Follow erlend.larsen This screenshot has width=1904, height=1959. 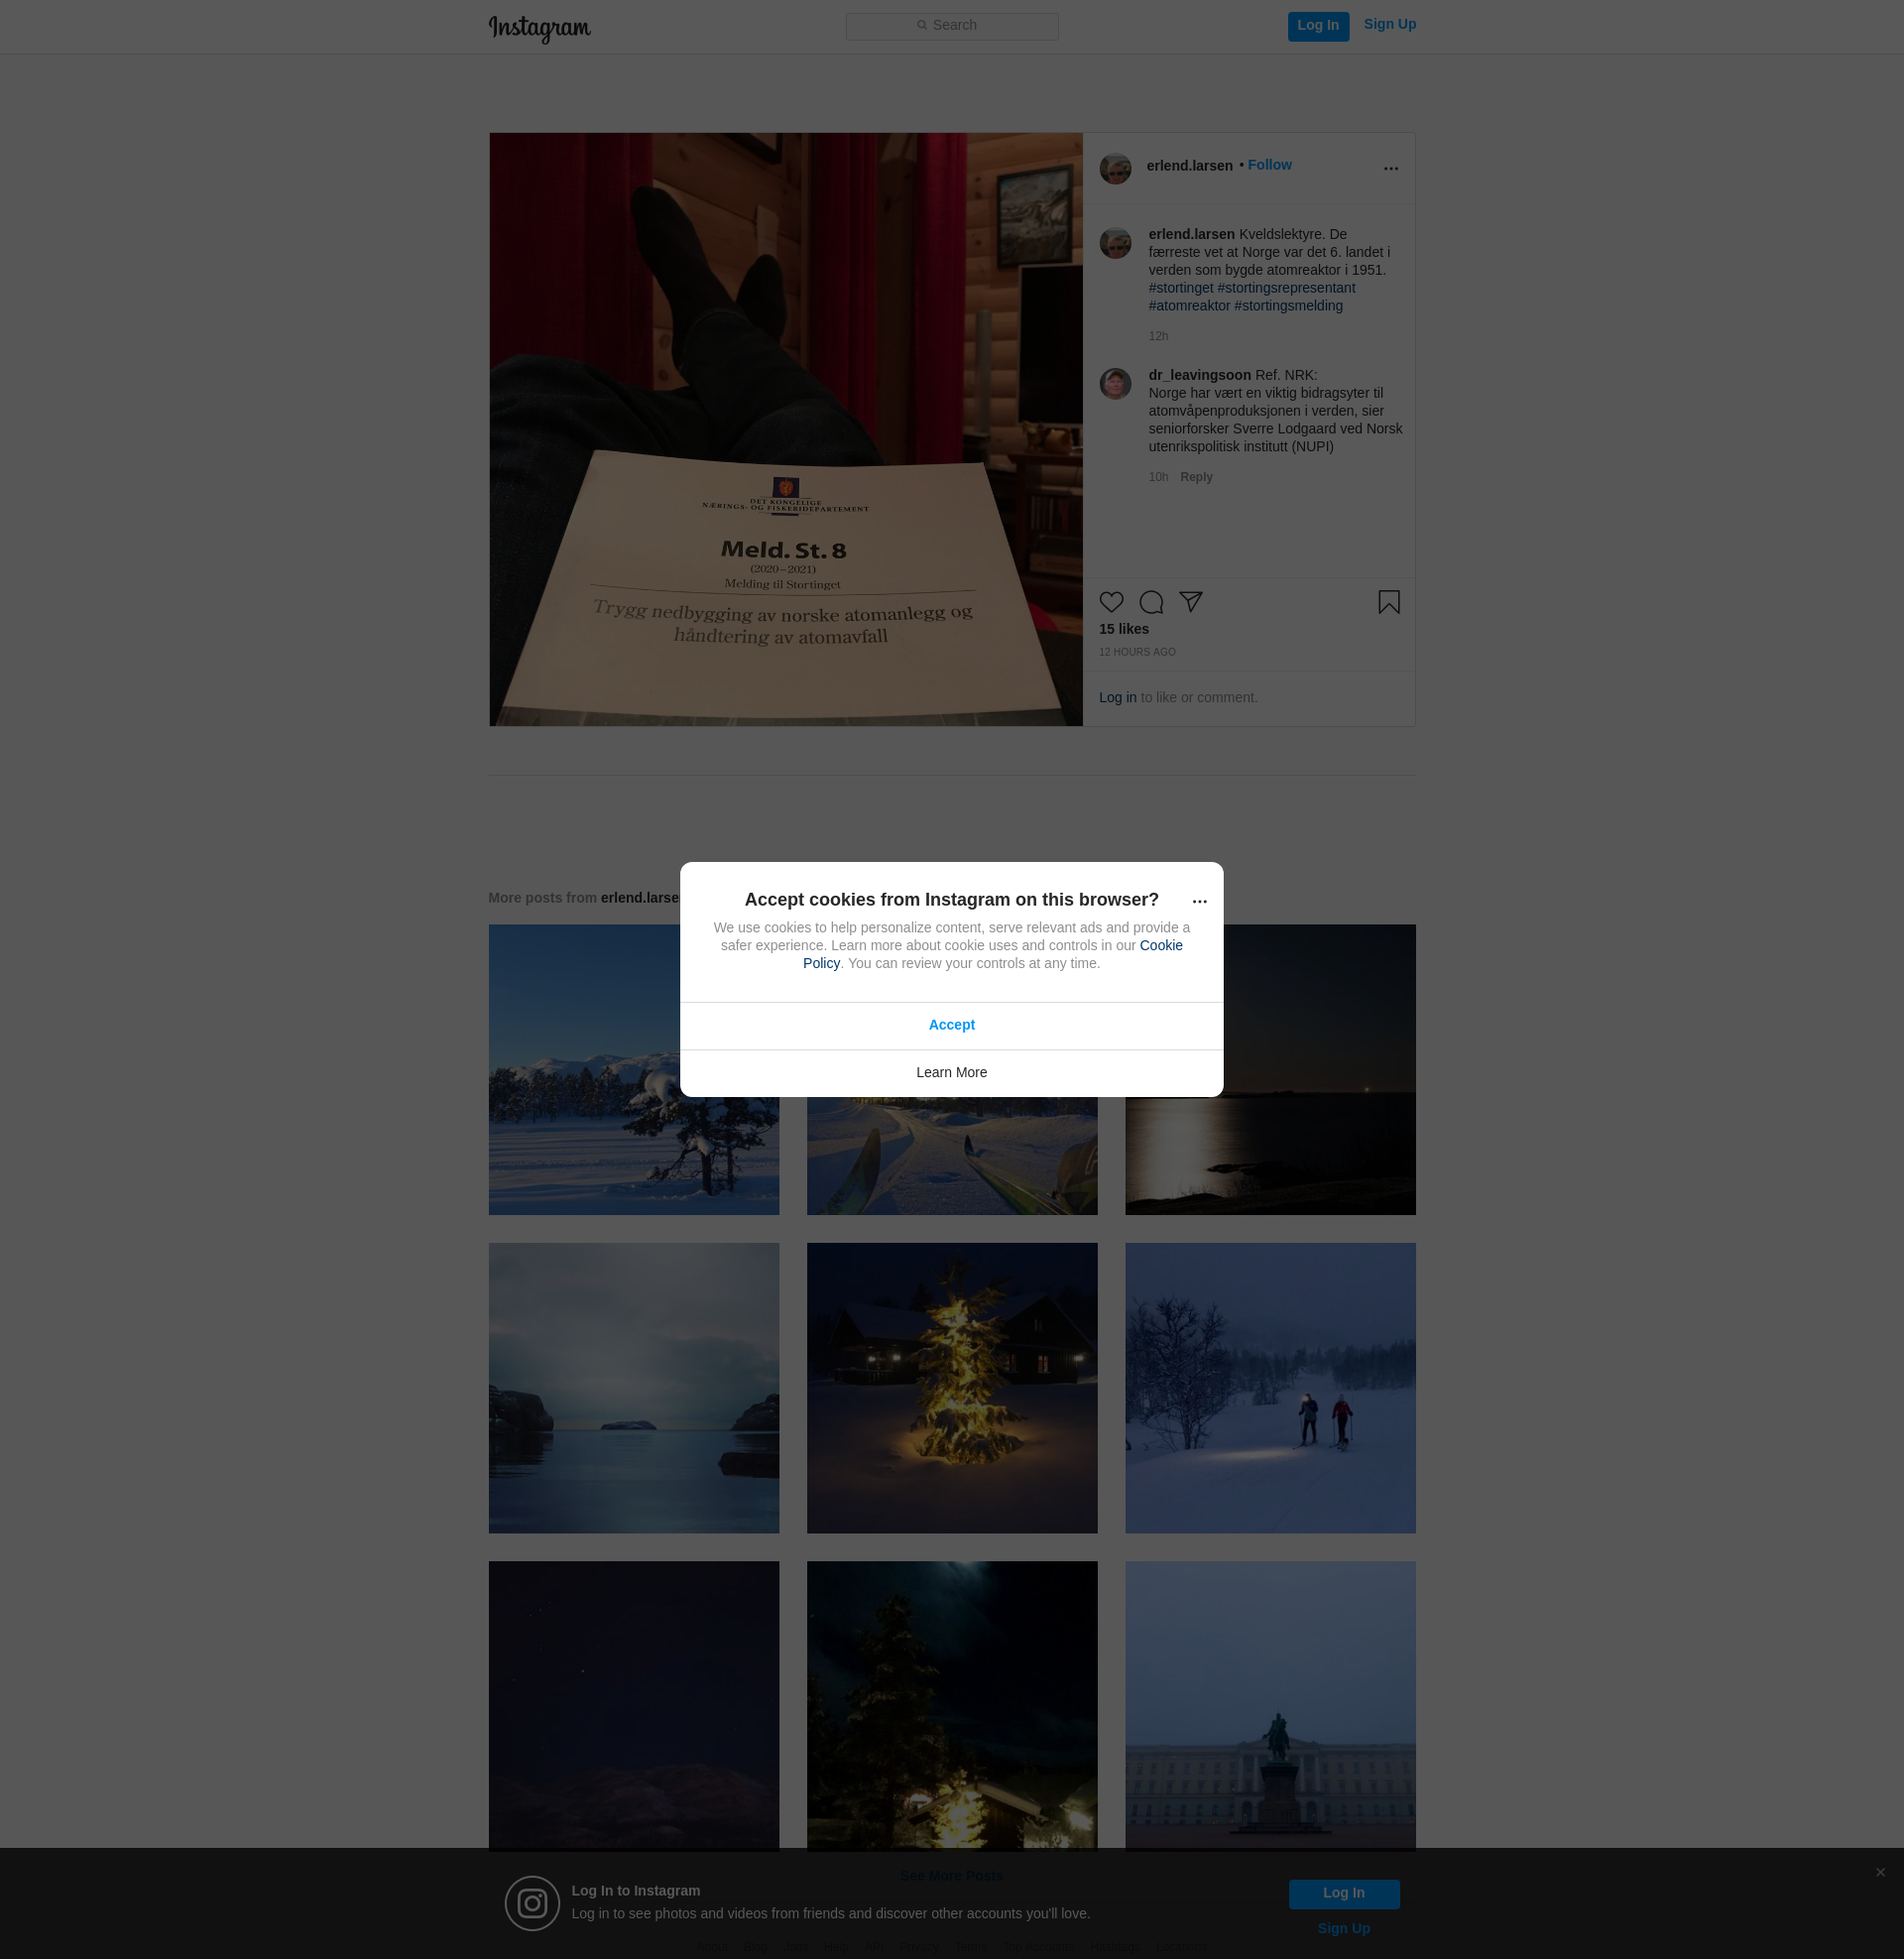(x=1269, y=165)
